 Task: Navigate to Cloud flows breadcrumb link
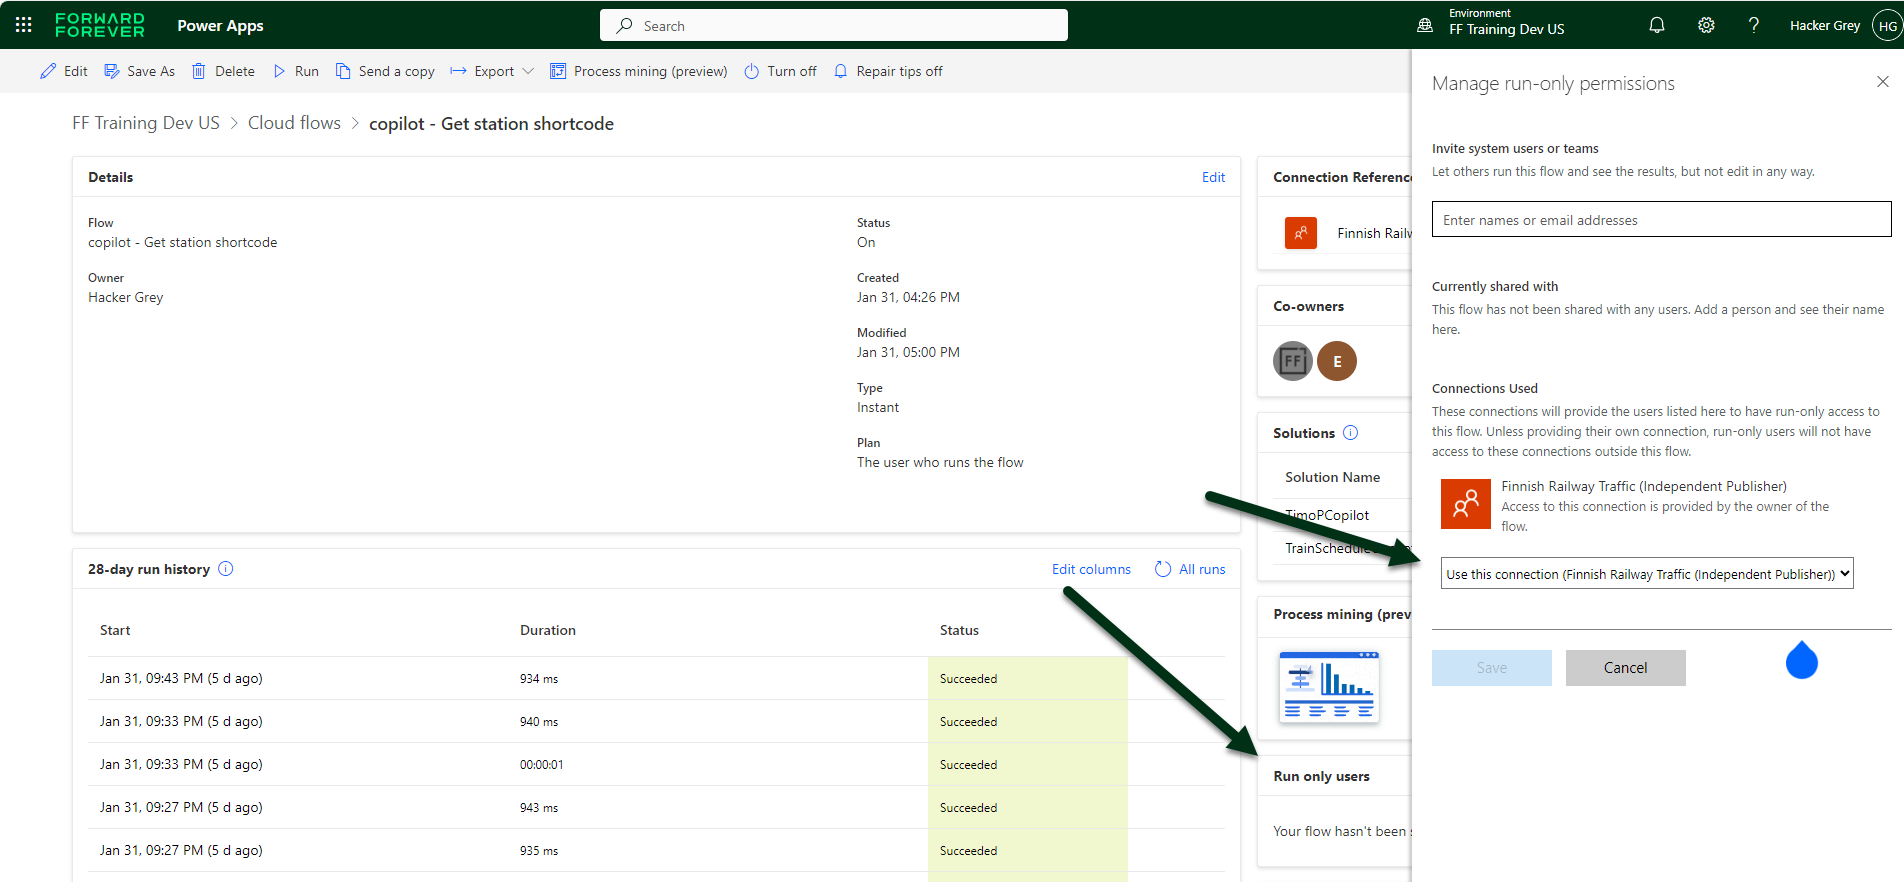click(x=294, y=123)
